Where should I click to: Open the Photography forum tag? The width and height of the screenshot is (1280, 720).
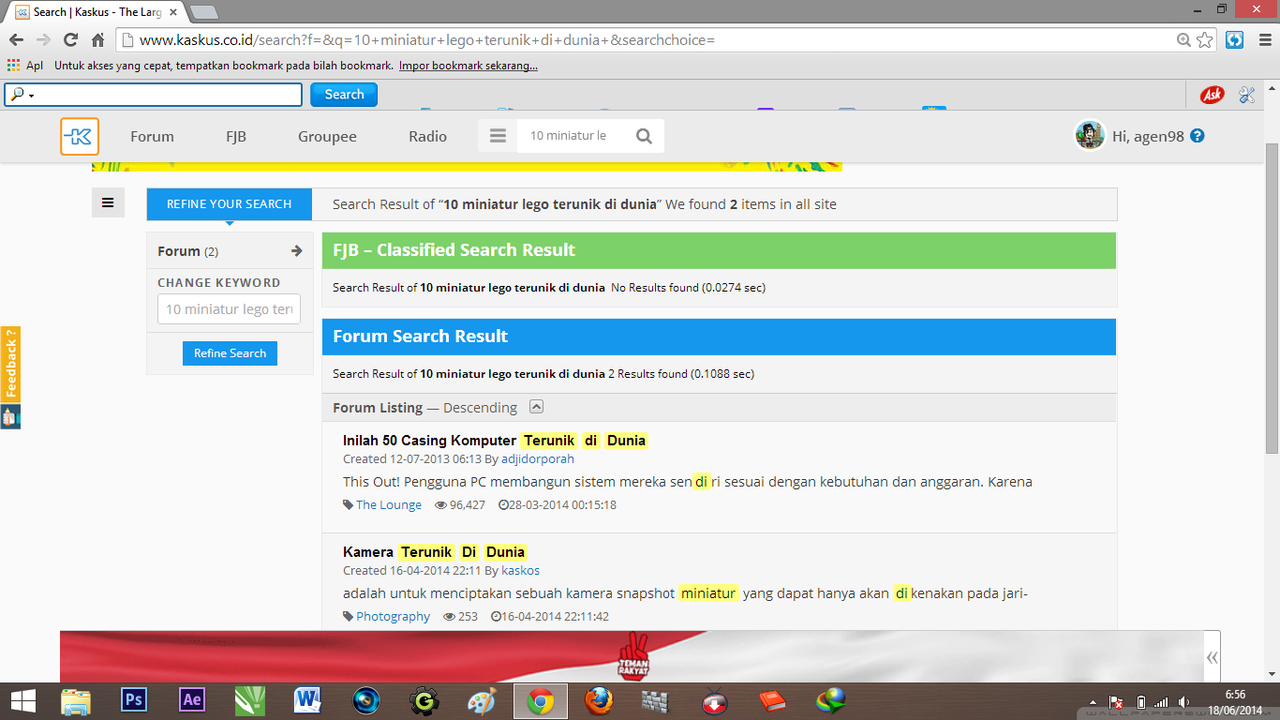click(393, 617)
